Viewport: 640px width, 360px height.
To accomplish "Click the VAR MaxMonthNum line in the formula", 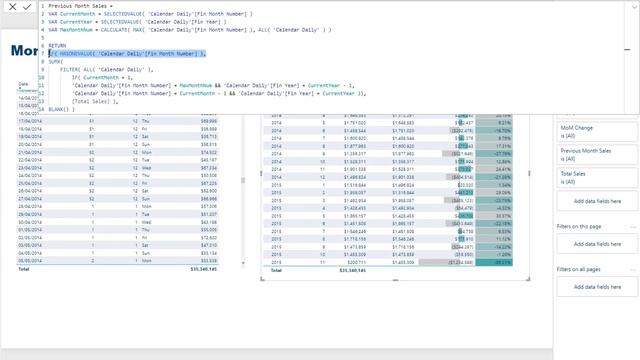I will tap(190, 30).
